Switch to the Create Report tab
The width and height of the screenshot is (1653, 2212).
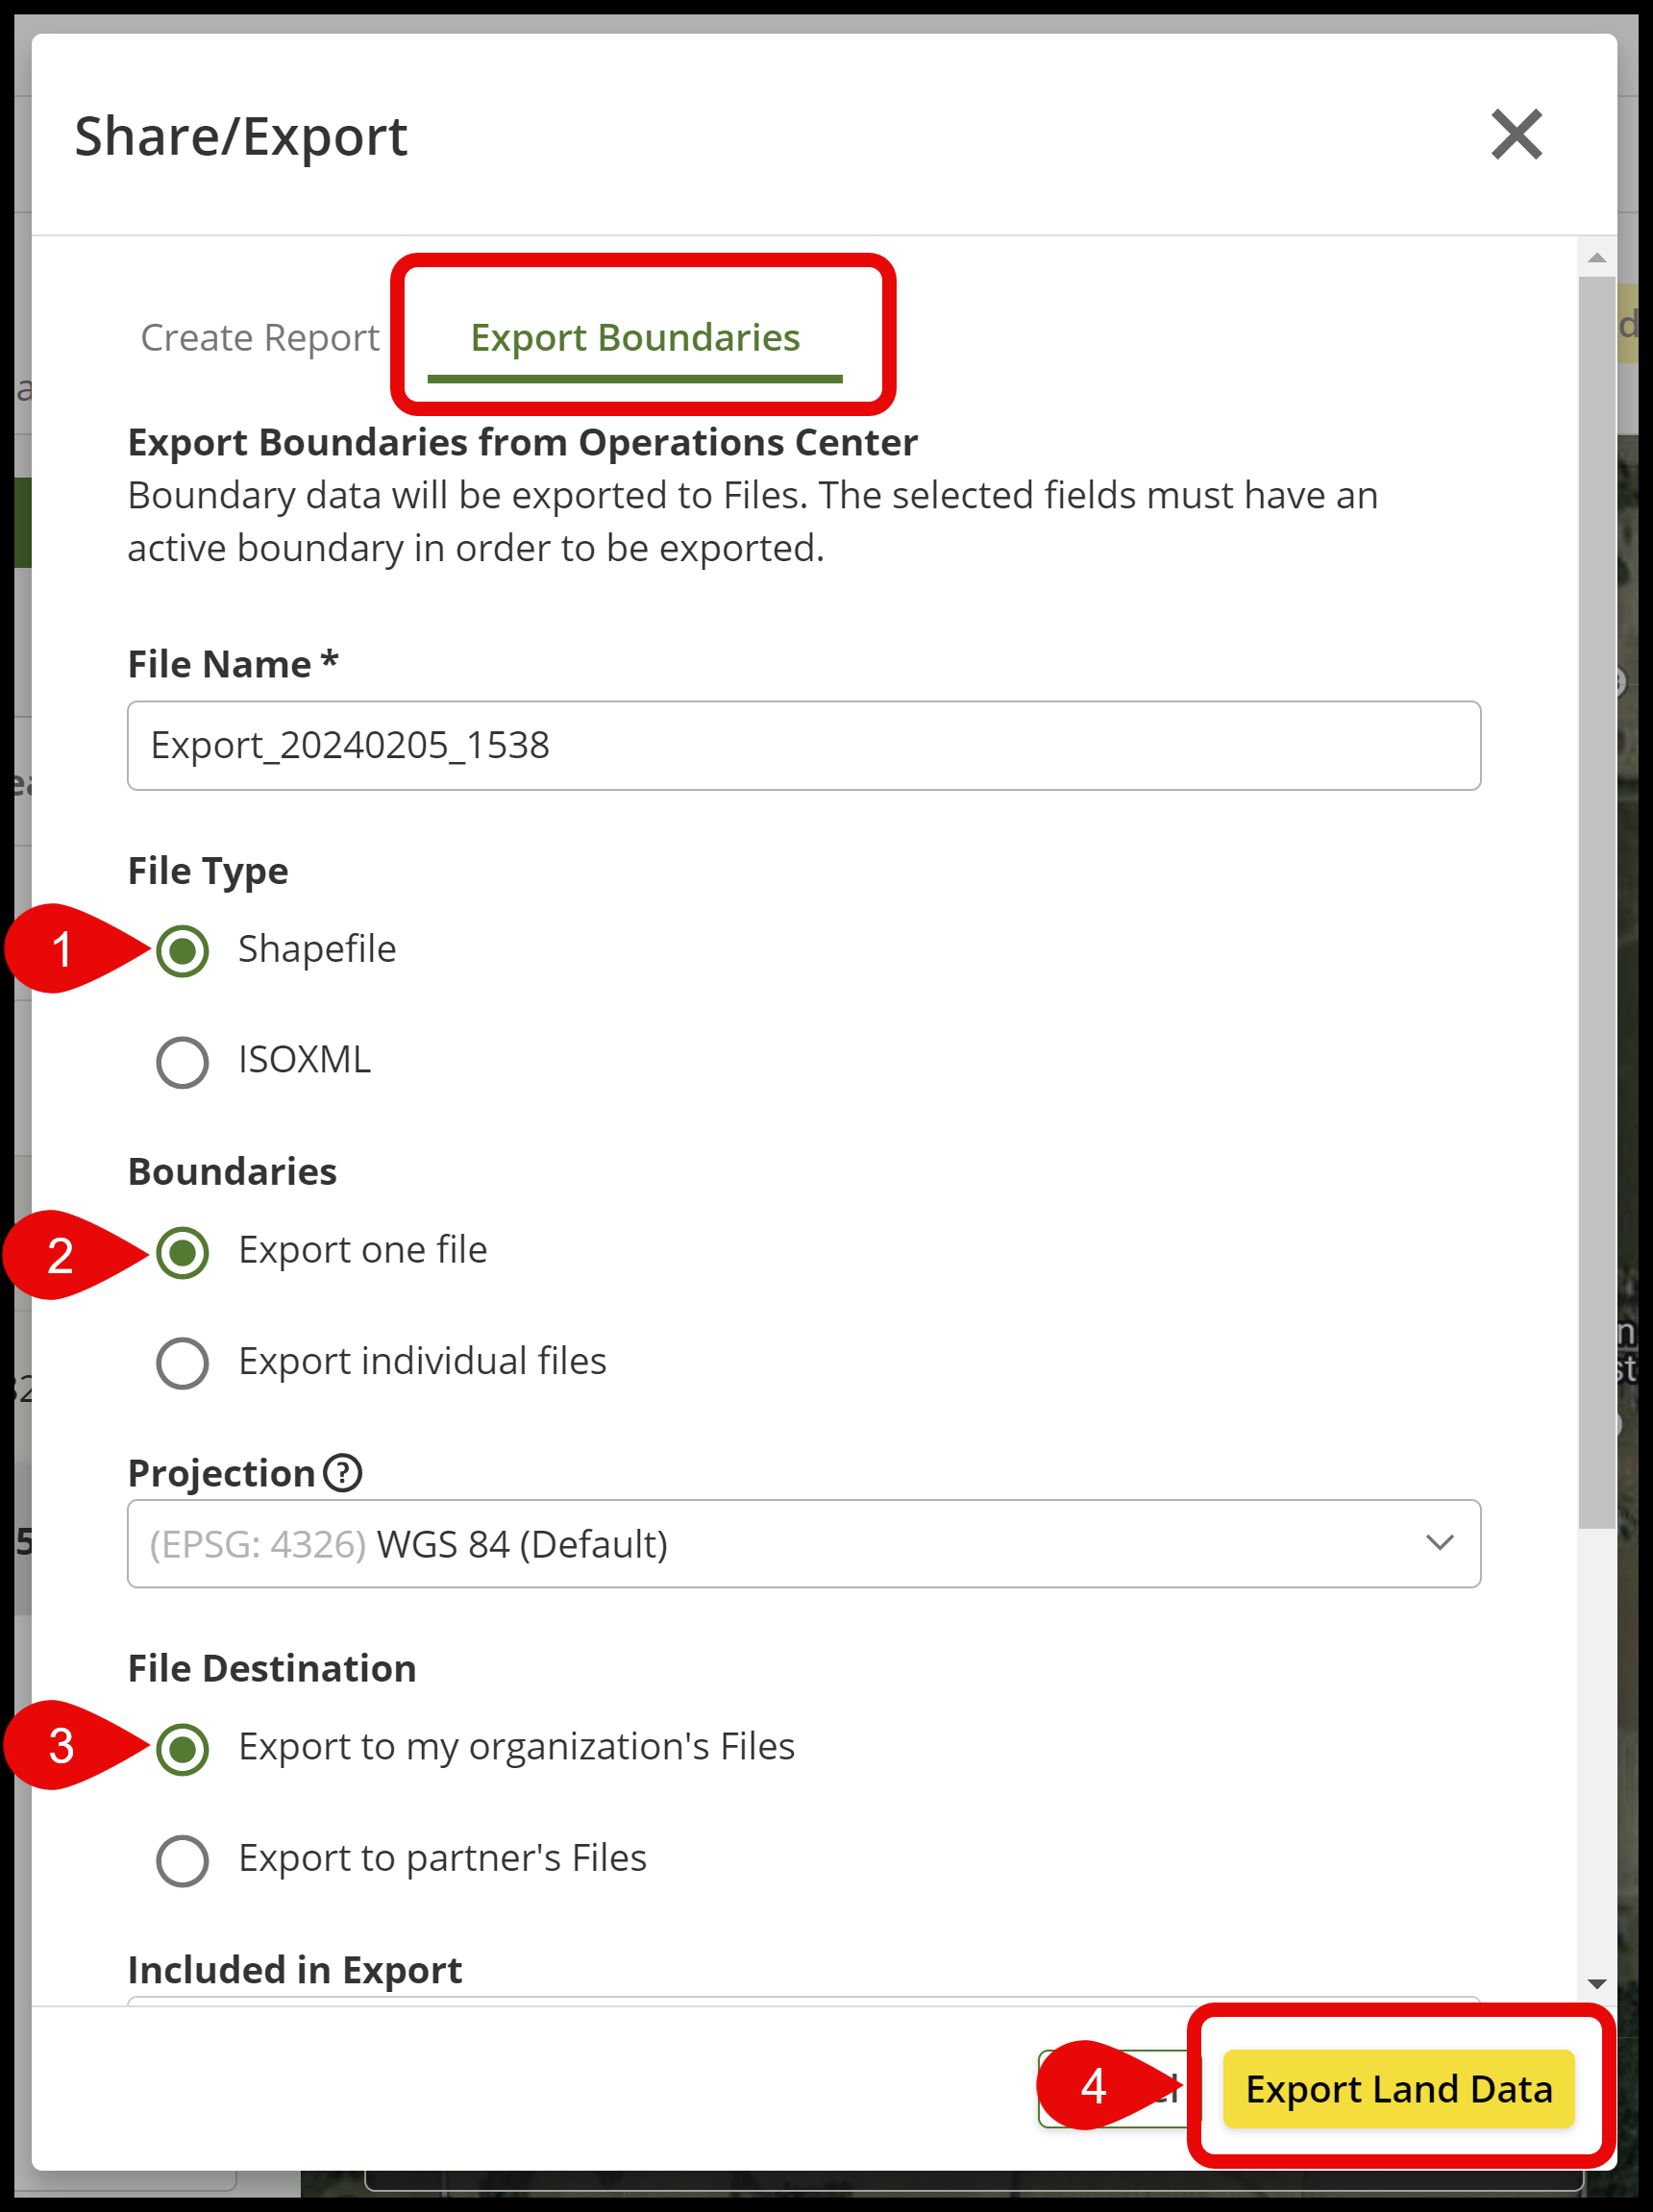coord(260,338)
